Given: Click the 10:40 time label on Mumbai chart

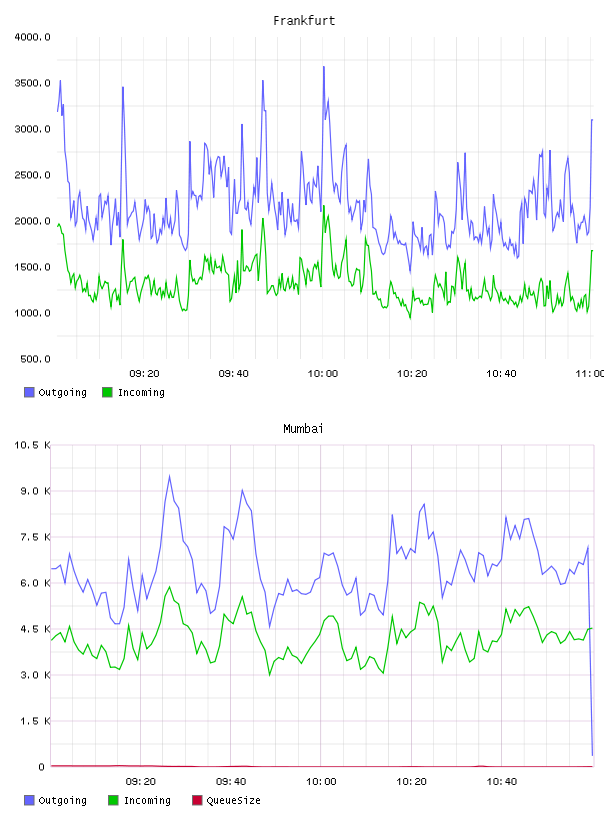Looking at the screenshot, I should (x=502, y=782).
